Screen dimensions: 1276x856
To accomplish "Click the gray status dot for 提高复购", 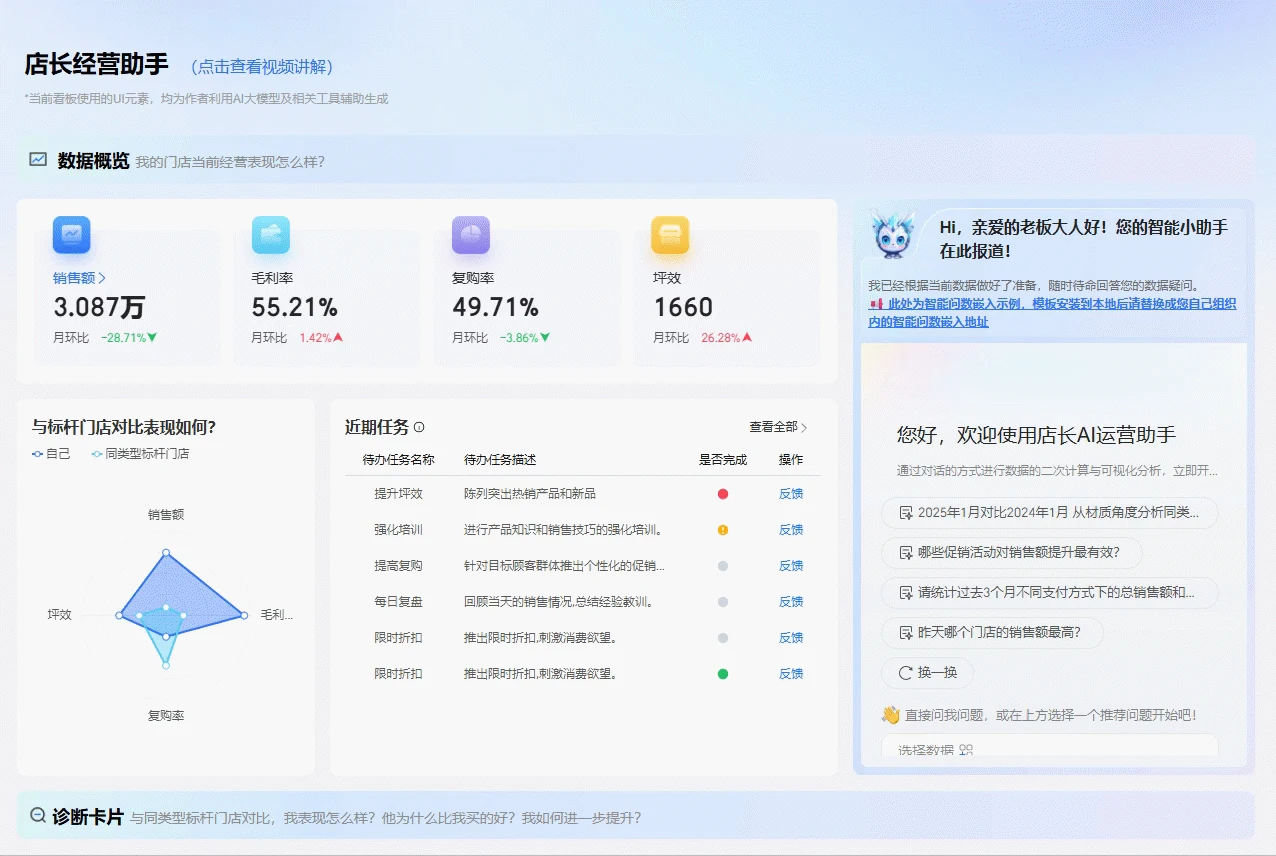I will (x=723, y=566).
